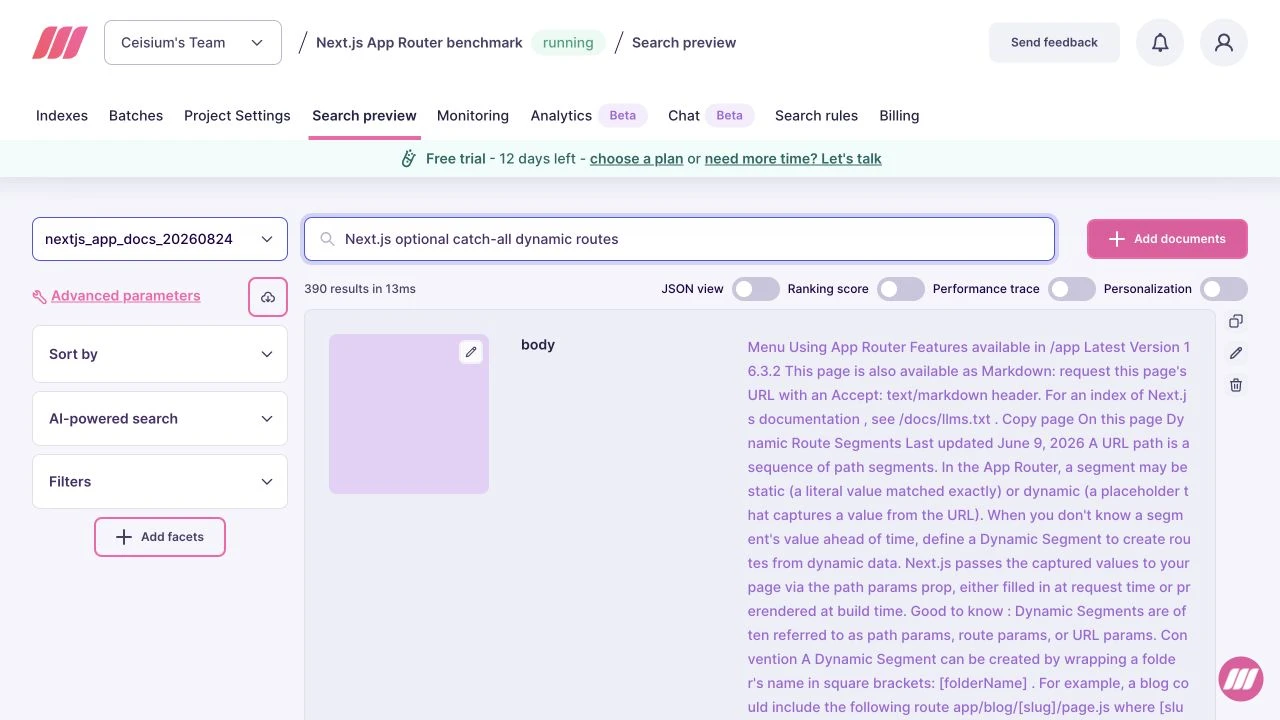Image resolution: width=1280 pixels, height=720 pixels.
Task: Follow the choose a plan link
Action: [637, 159]
